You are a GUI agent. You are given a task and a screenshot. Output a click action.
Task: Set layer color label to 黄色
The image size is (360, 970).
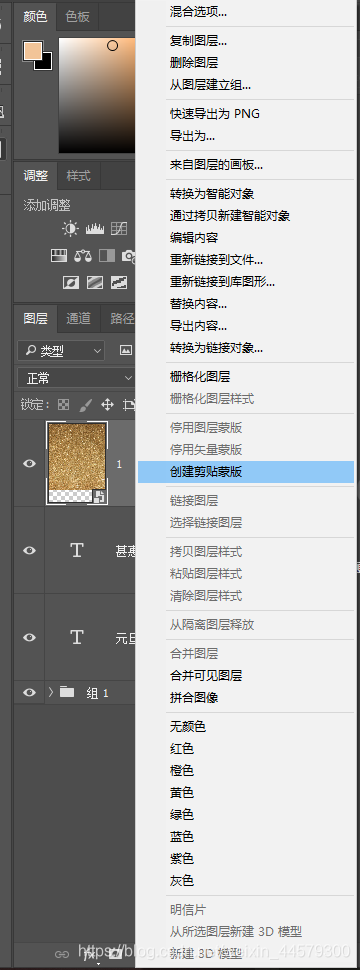tap(182, 792)
